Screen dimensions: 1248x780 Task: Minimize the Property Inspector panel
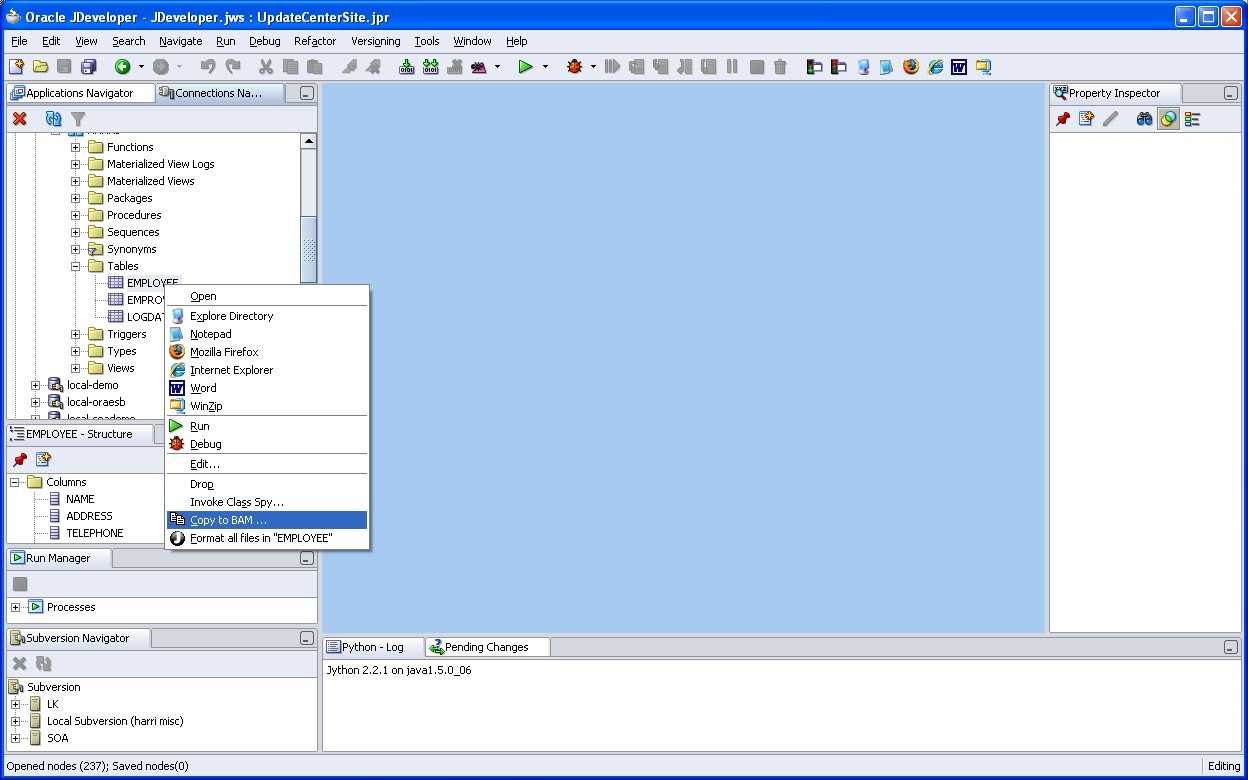coord(1230,93)
